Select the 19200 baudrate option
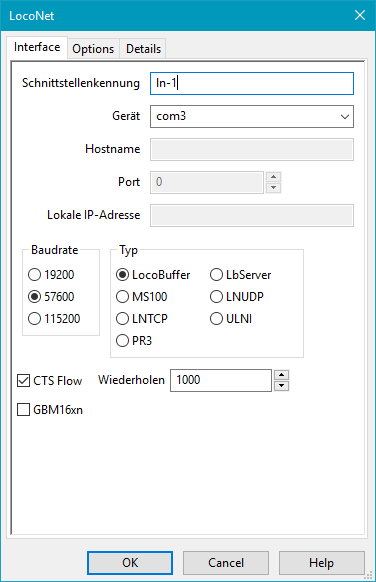This screenshot has height=582, width=376. point(35,275)
